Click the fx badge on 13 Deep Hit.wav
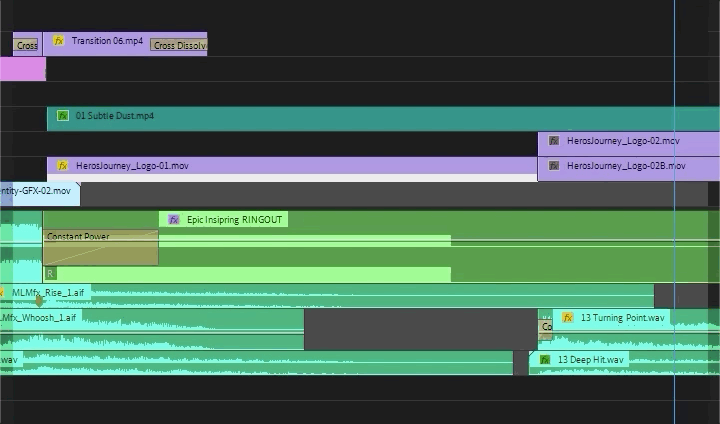The image size is (720, 424). pyautogui.click(x=545, y=359)
